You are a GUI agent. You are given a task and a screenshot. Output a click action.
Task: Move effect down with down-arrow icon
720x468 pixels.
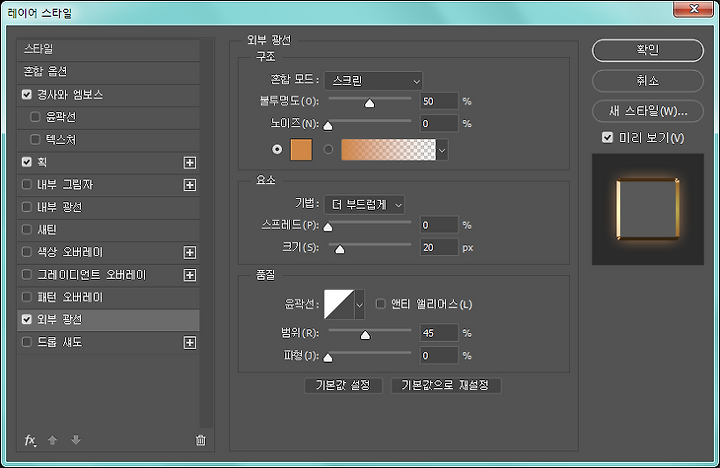(x=76, y=440)
